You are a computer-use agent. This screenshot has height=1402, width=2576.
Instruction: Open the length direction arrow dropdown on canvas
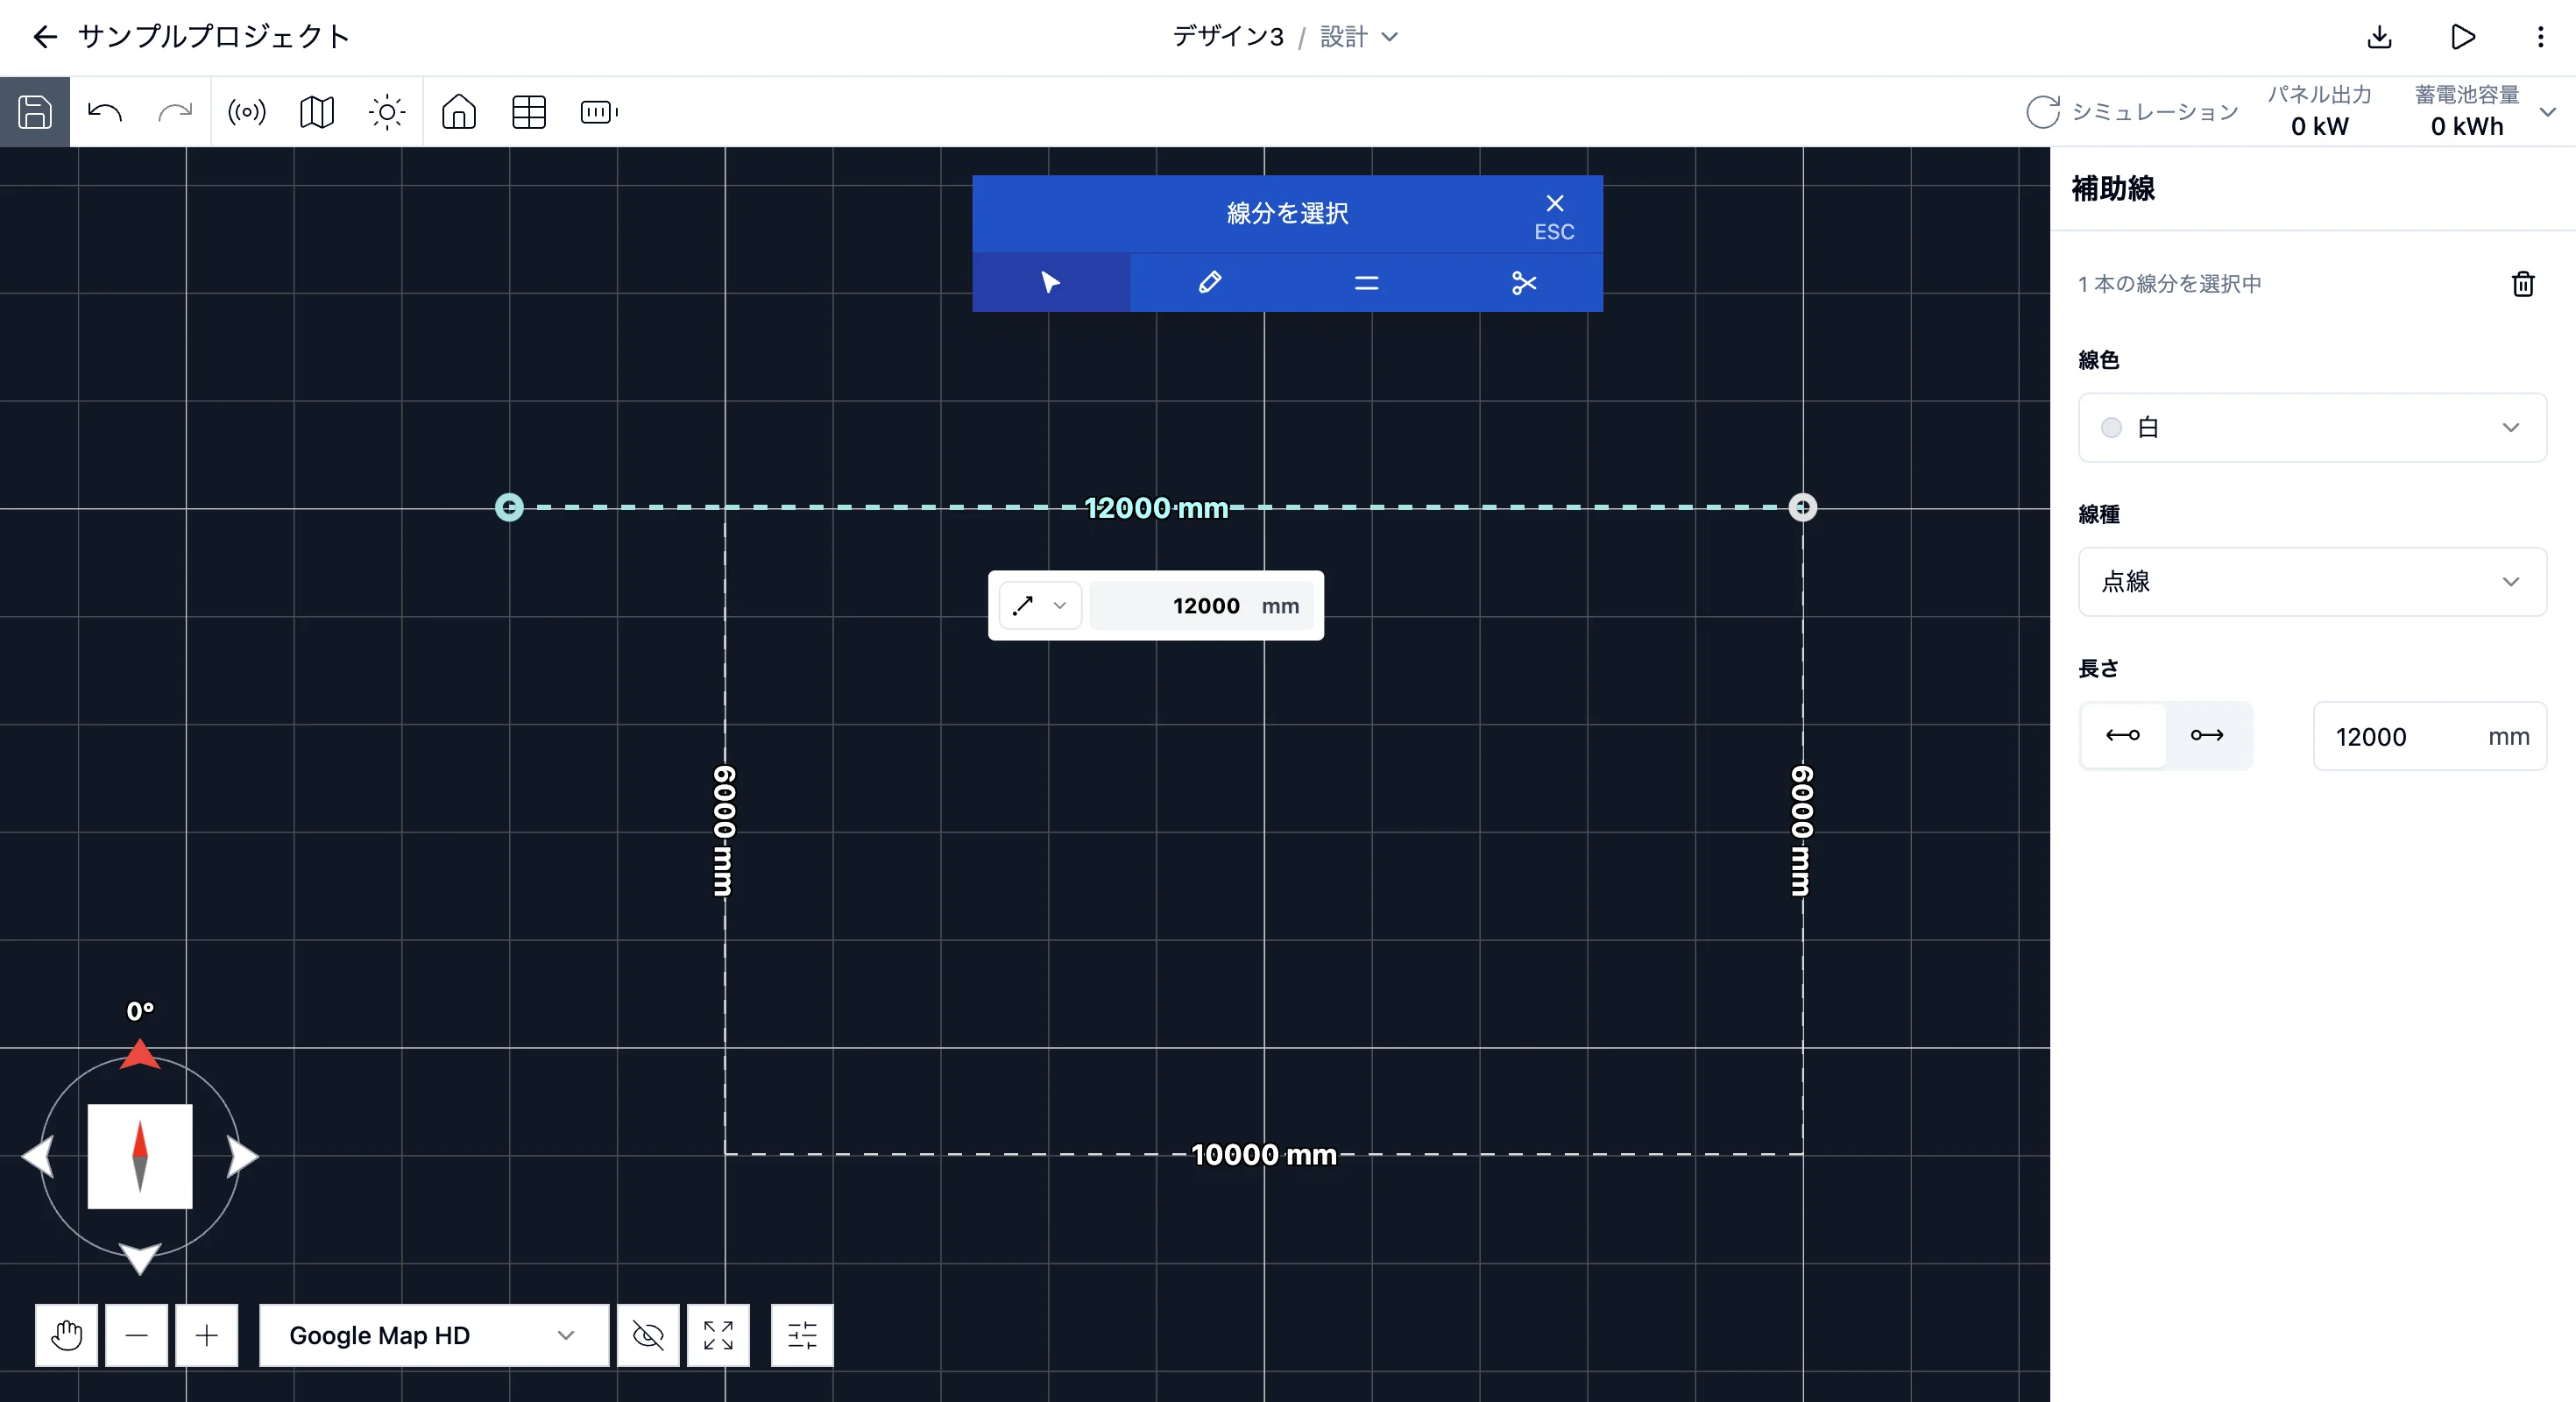tap(1040, 605)
